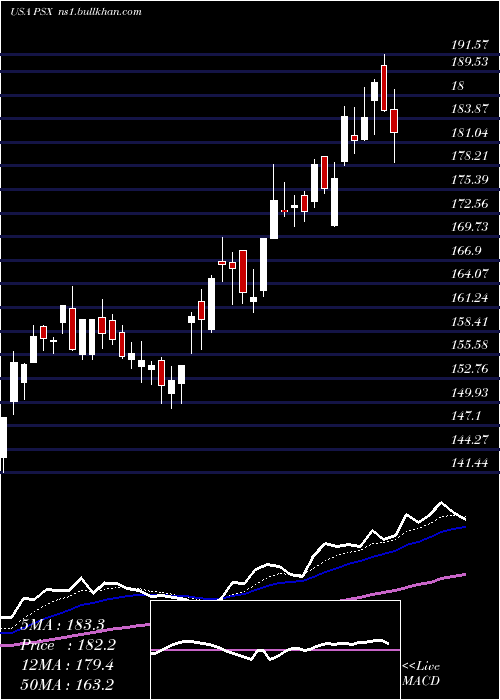
Task: Click the 178.21 price label
Action: (x=470, y=156)
